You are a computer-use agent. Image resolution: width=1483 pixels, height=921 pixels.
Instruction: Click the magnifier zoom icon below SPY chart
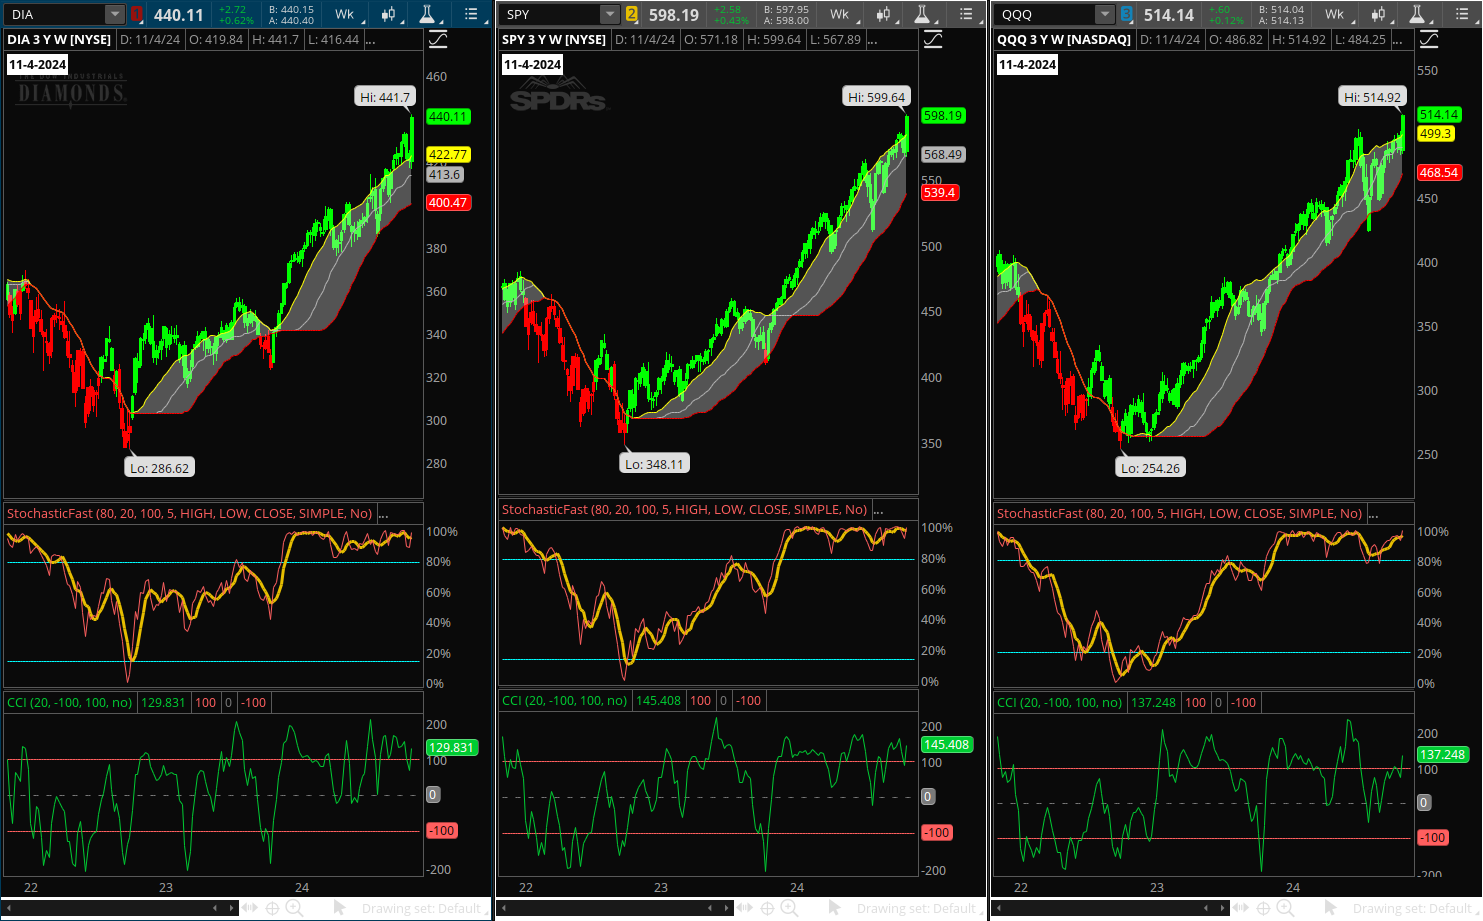pos(789,908)
